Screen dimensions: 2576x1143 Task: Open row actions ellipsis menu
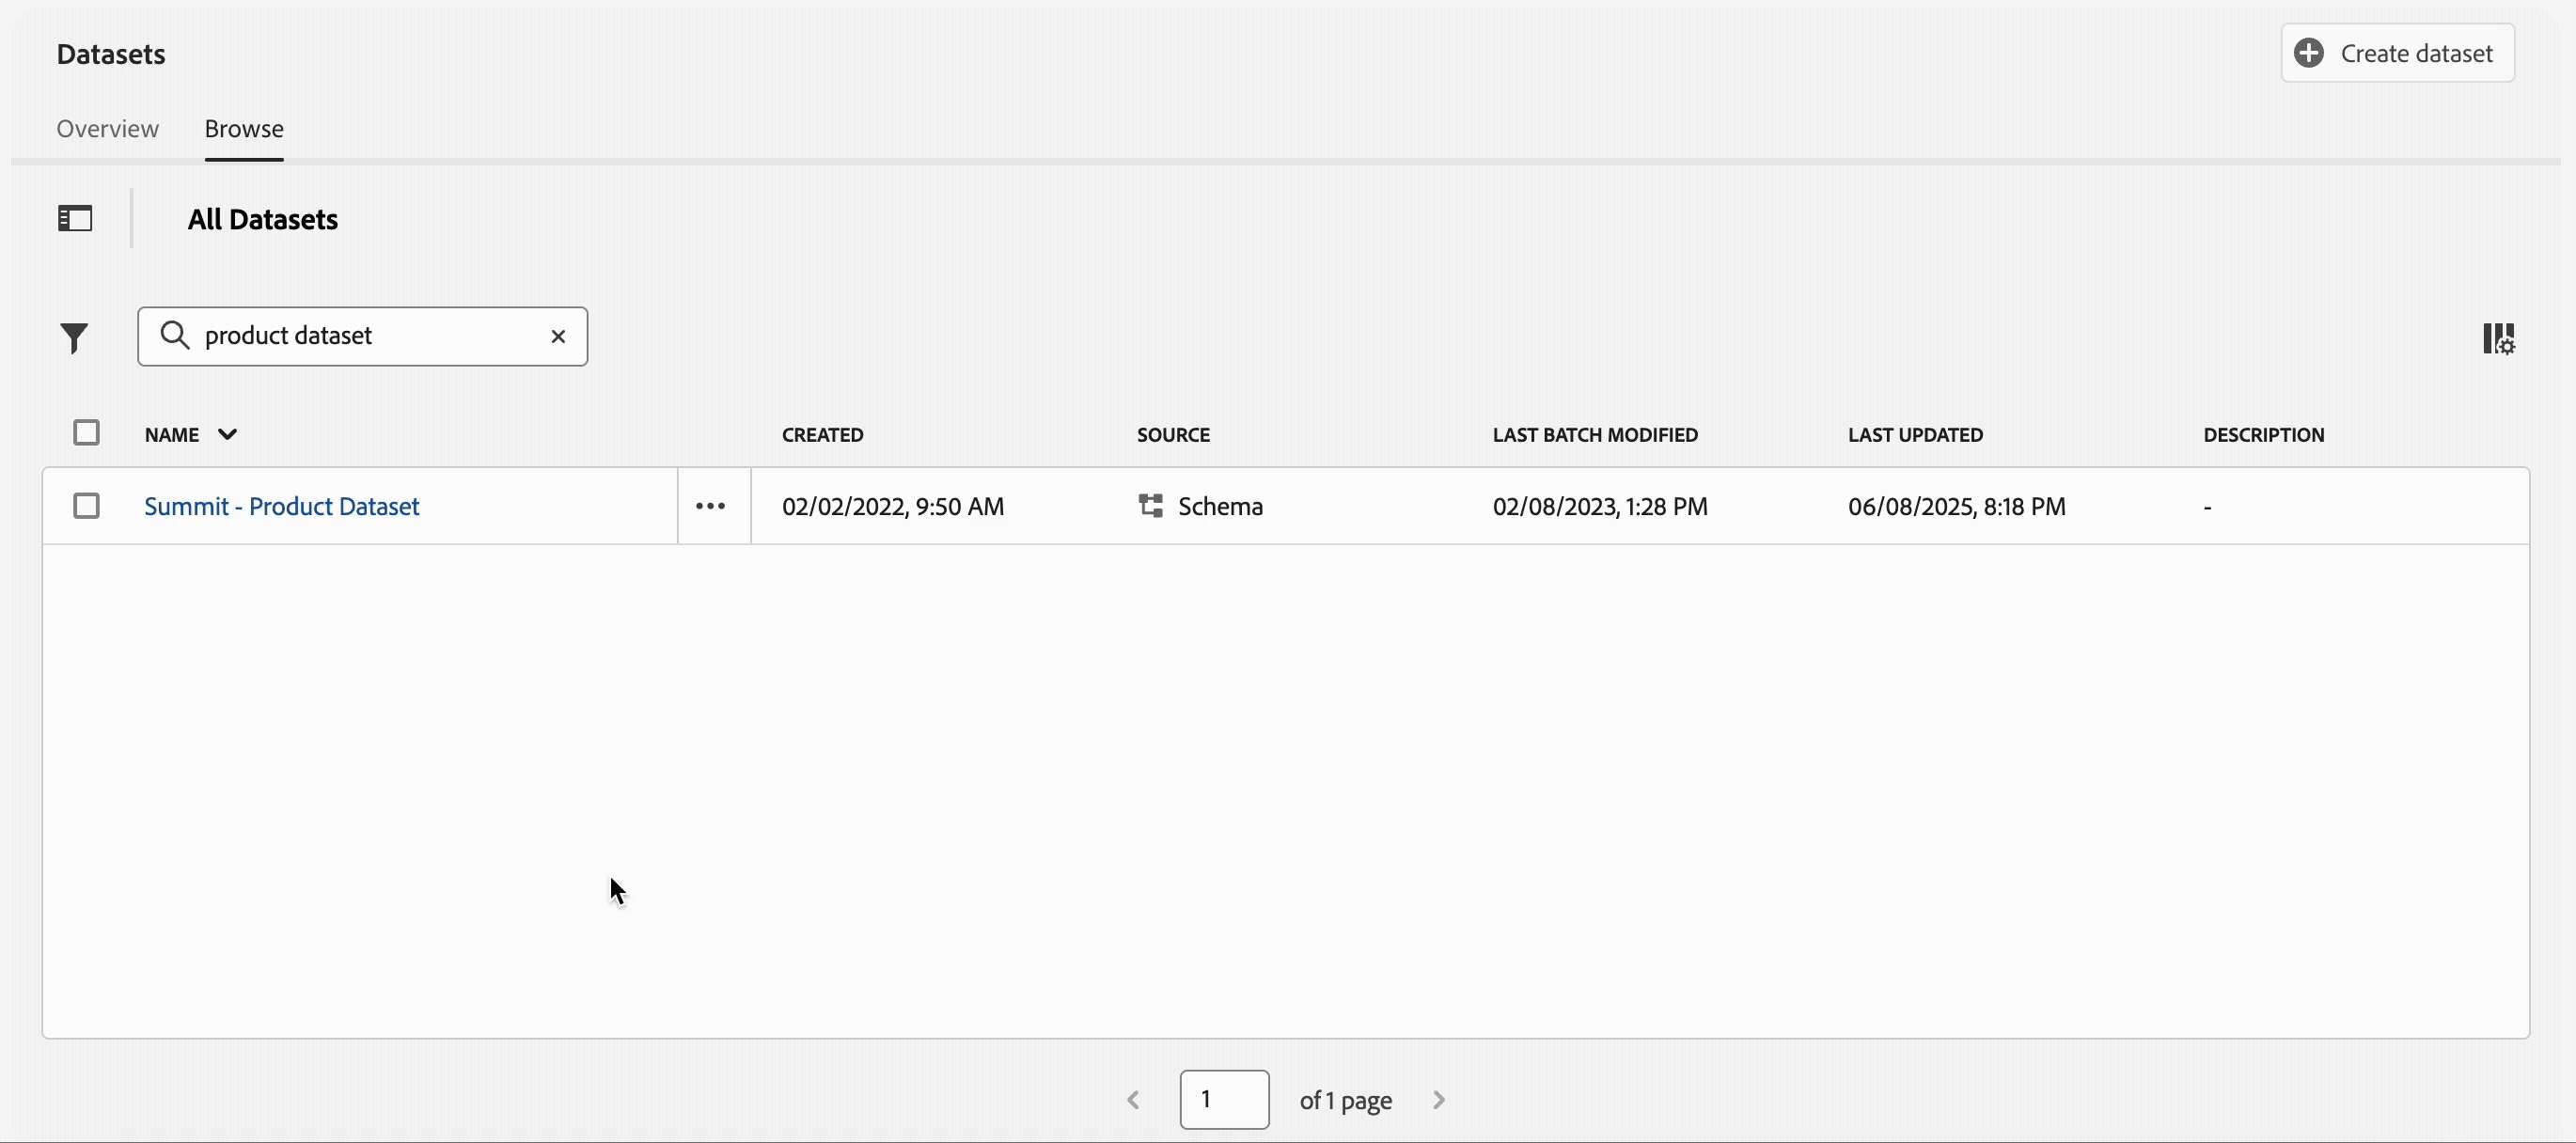tap(710, 506)
